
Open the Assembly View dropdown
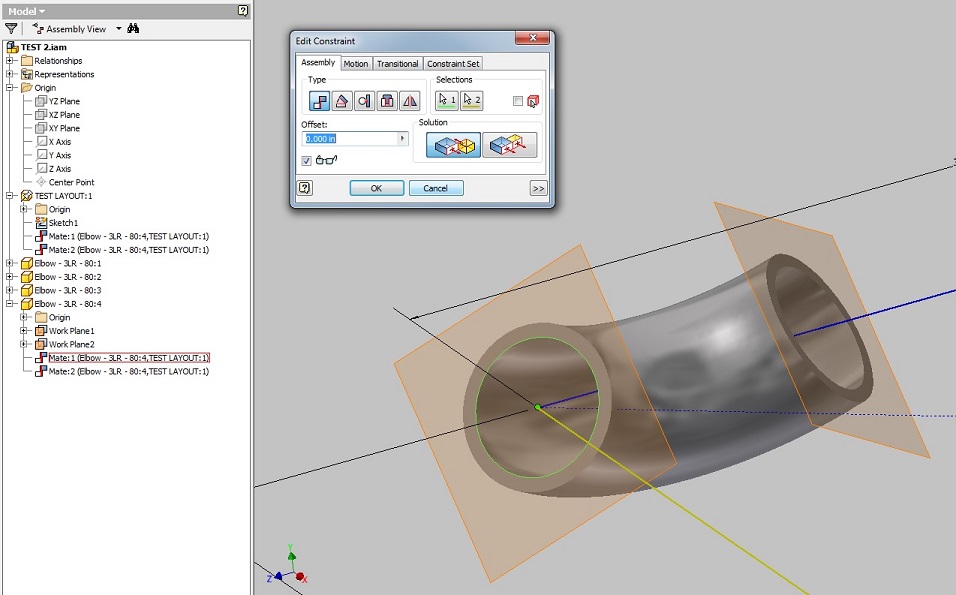117,28
